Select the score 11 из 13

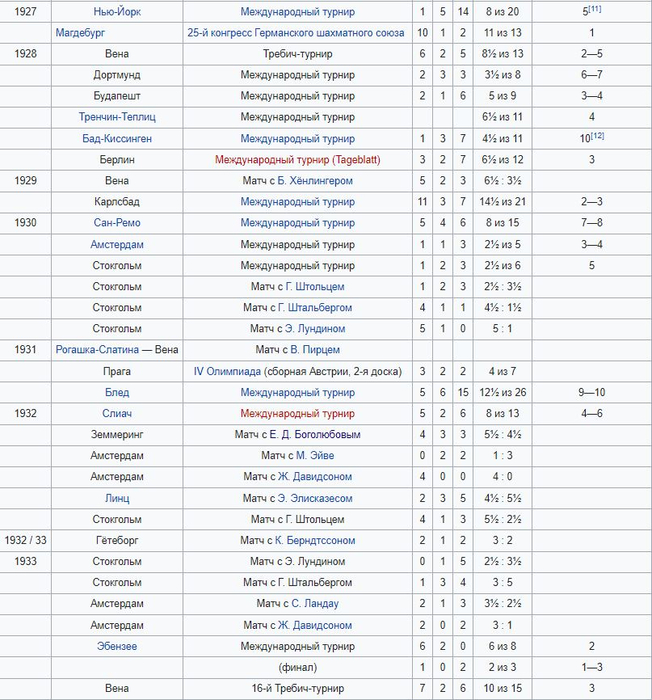502,33
